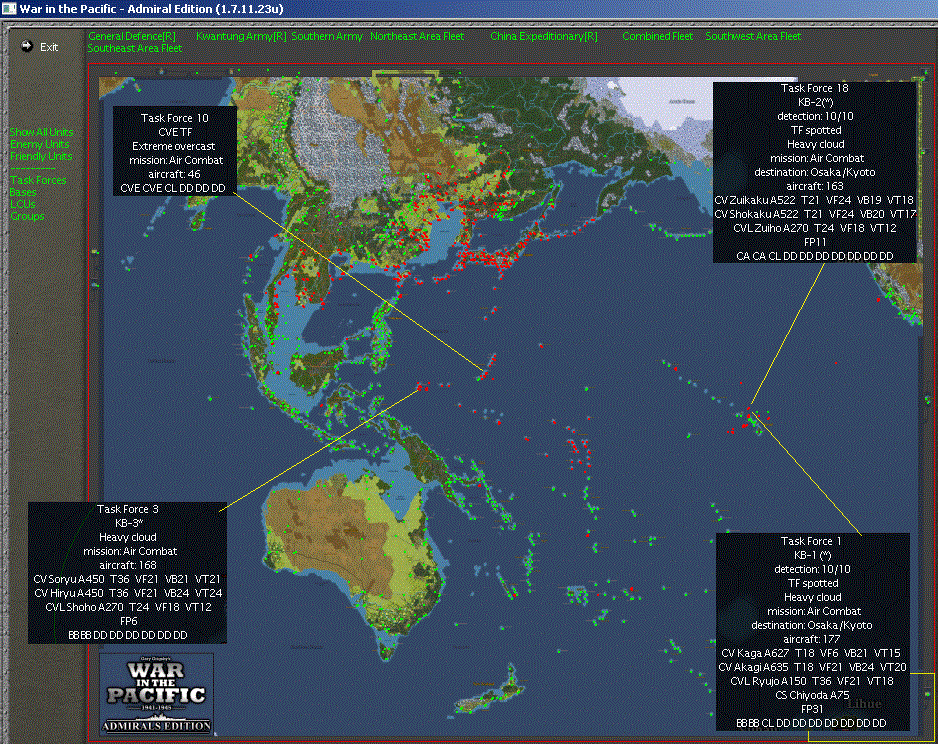This screenshot has height=744, width=938.
Task: Select Southeast Area Fleet command
Action: 135,48
